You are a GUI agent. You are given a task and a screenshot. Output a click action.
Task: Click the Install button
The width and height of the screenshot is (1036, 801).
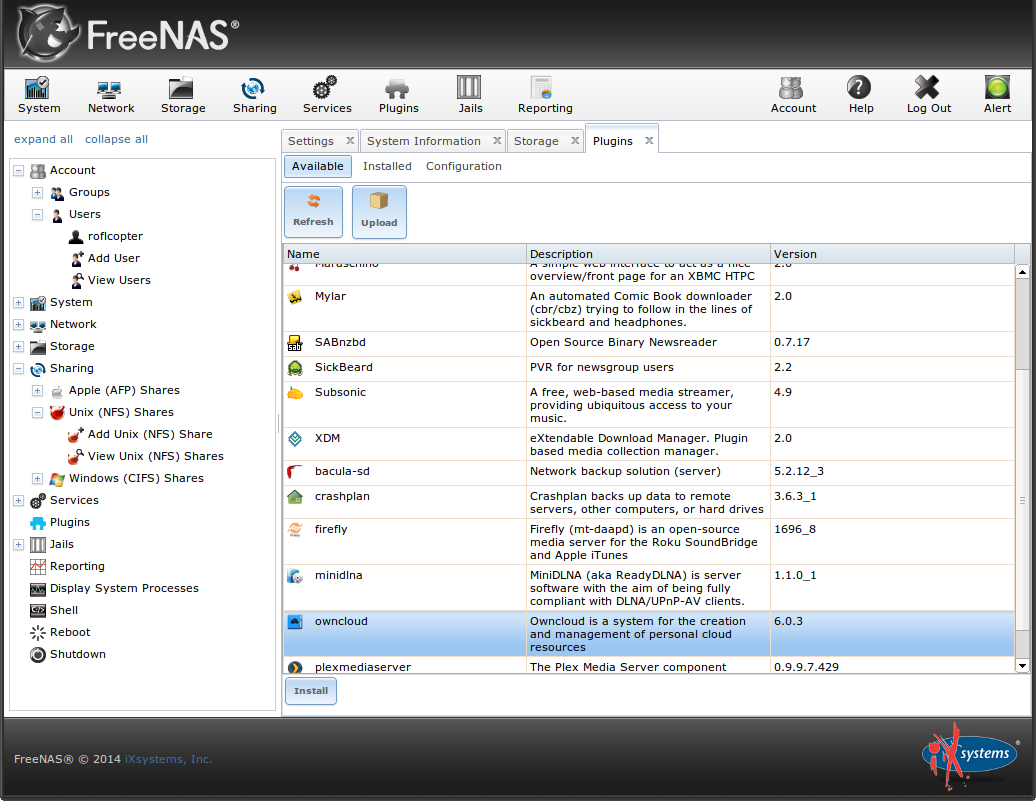(311, 691)
